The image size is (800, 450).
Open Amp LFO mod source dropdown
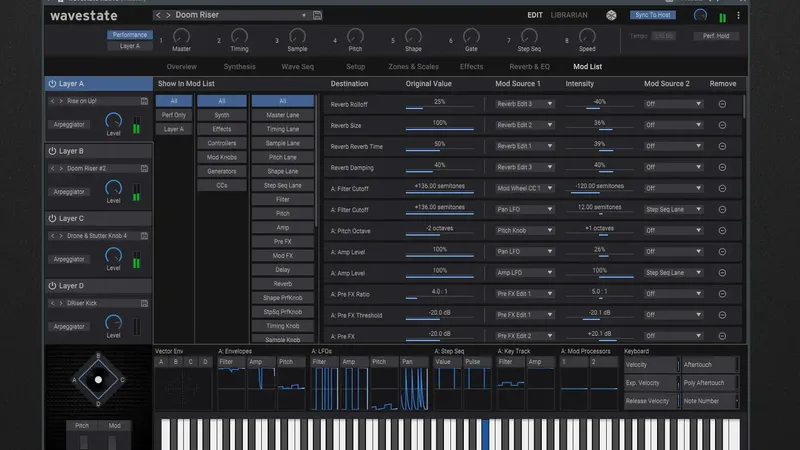pyautogui.click(x=525, y=273)
